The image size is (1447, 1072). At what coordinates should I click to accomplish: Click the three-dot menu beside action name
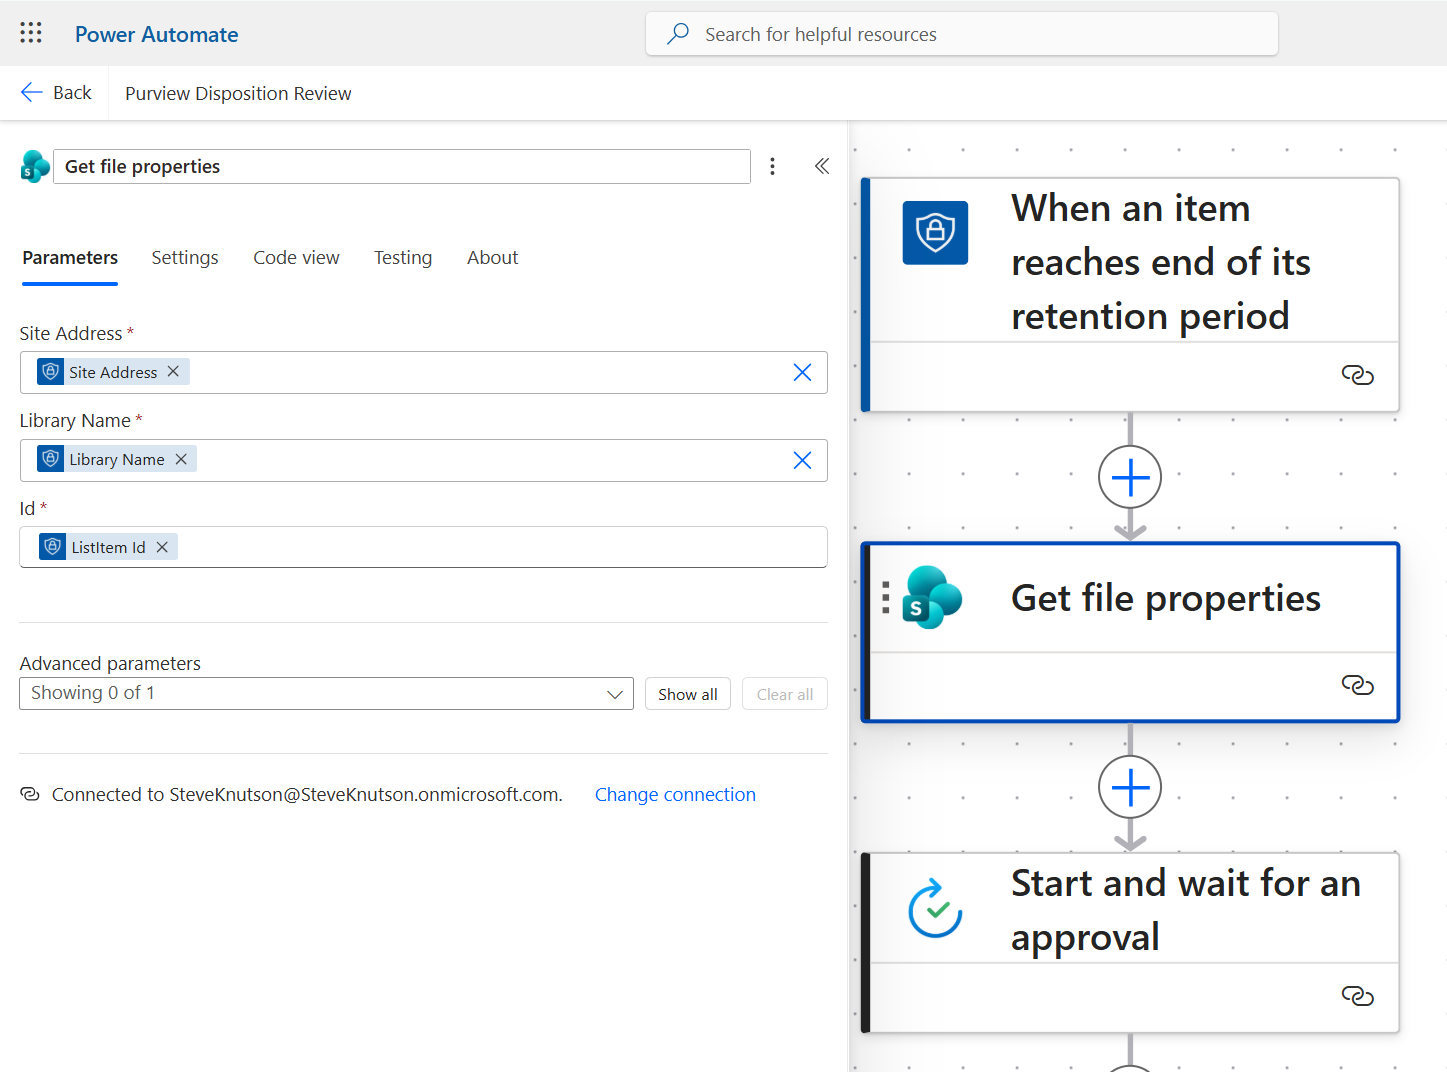[x=772, y=167]
